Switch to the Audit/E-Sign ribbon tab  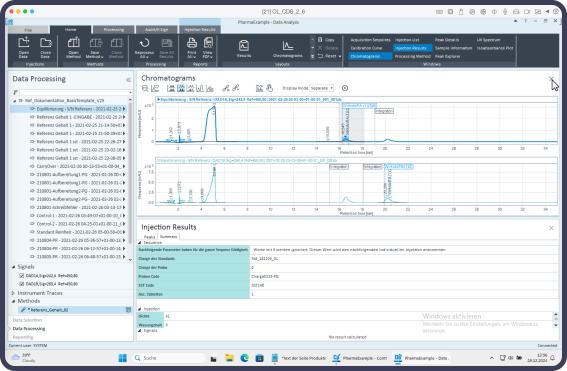point(157,30)
